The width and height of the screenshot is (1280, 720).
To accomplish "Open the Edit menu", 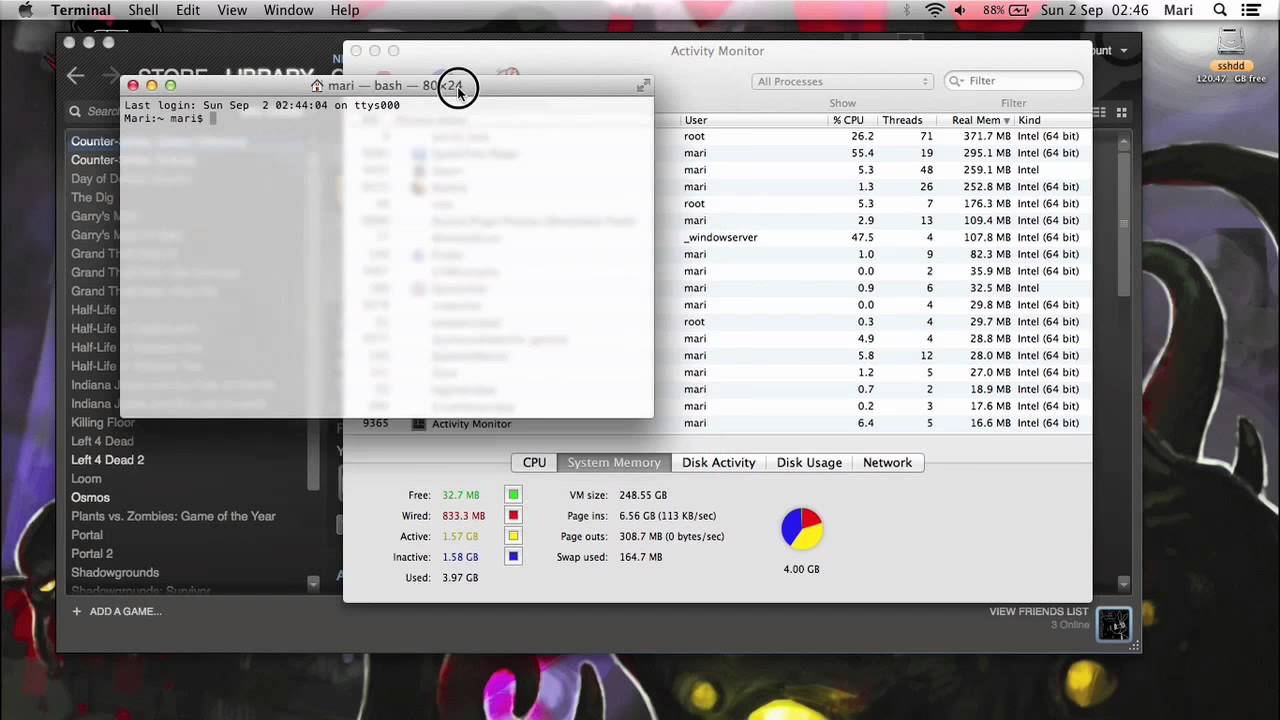I will pyautogui.click(x=188, y=10).
